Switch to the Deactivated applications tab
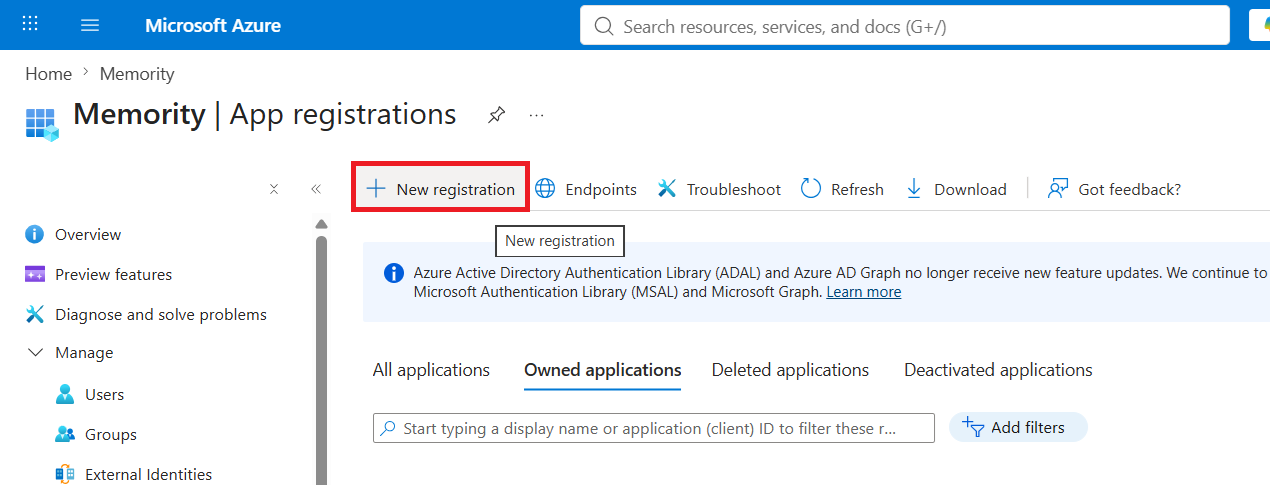This screenshot has height=485, width=1270. click(x=998, y=370)
